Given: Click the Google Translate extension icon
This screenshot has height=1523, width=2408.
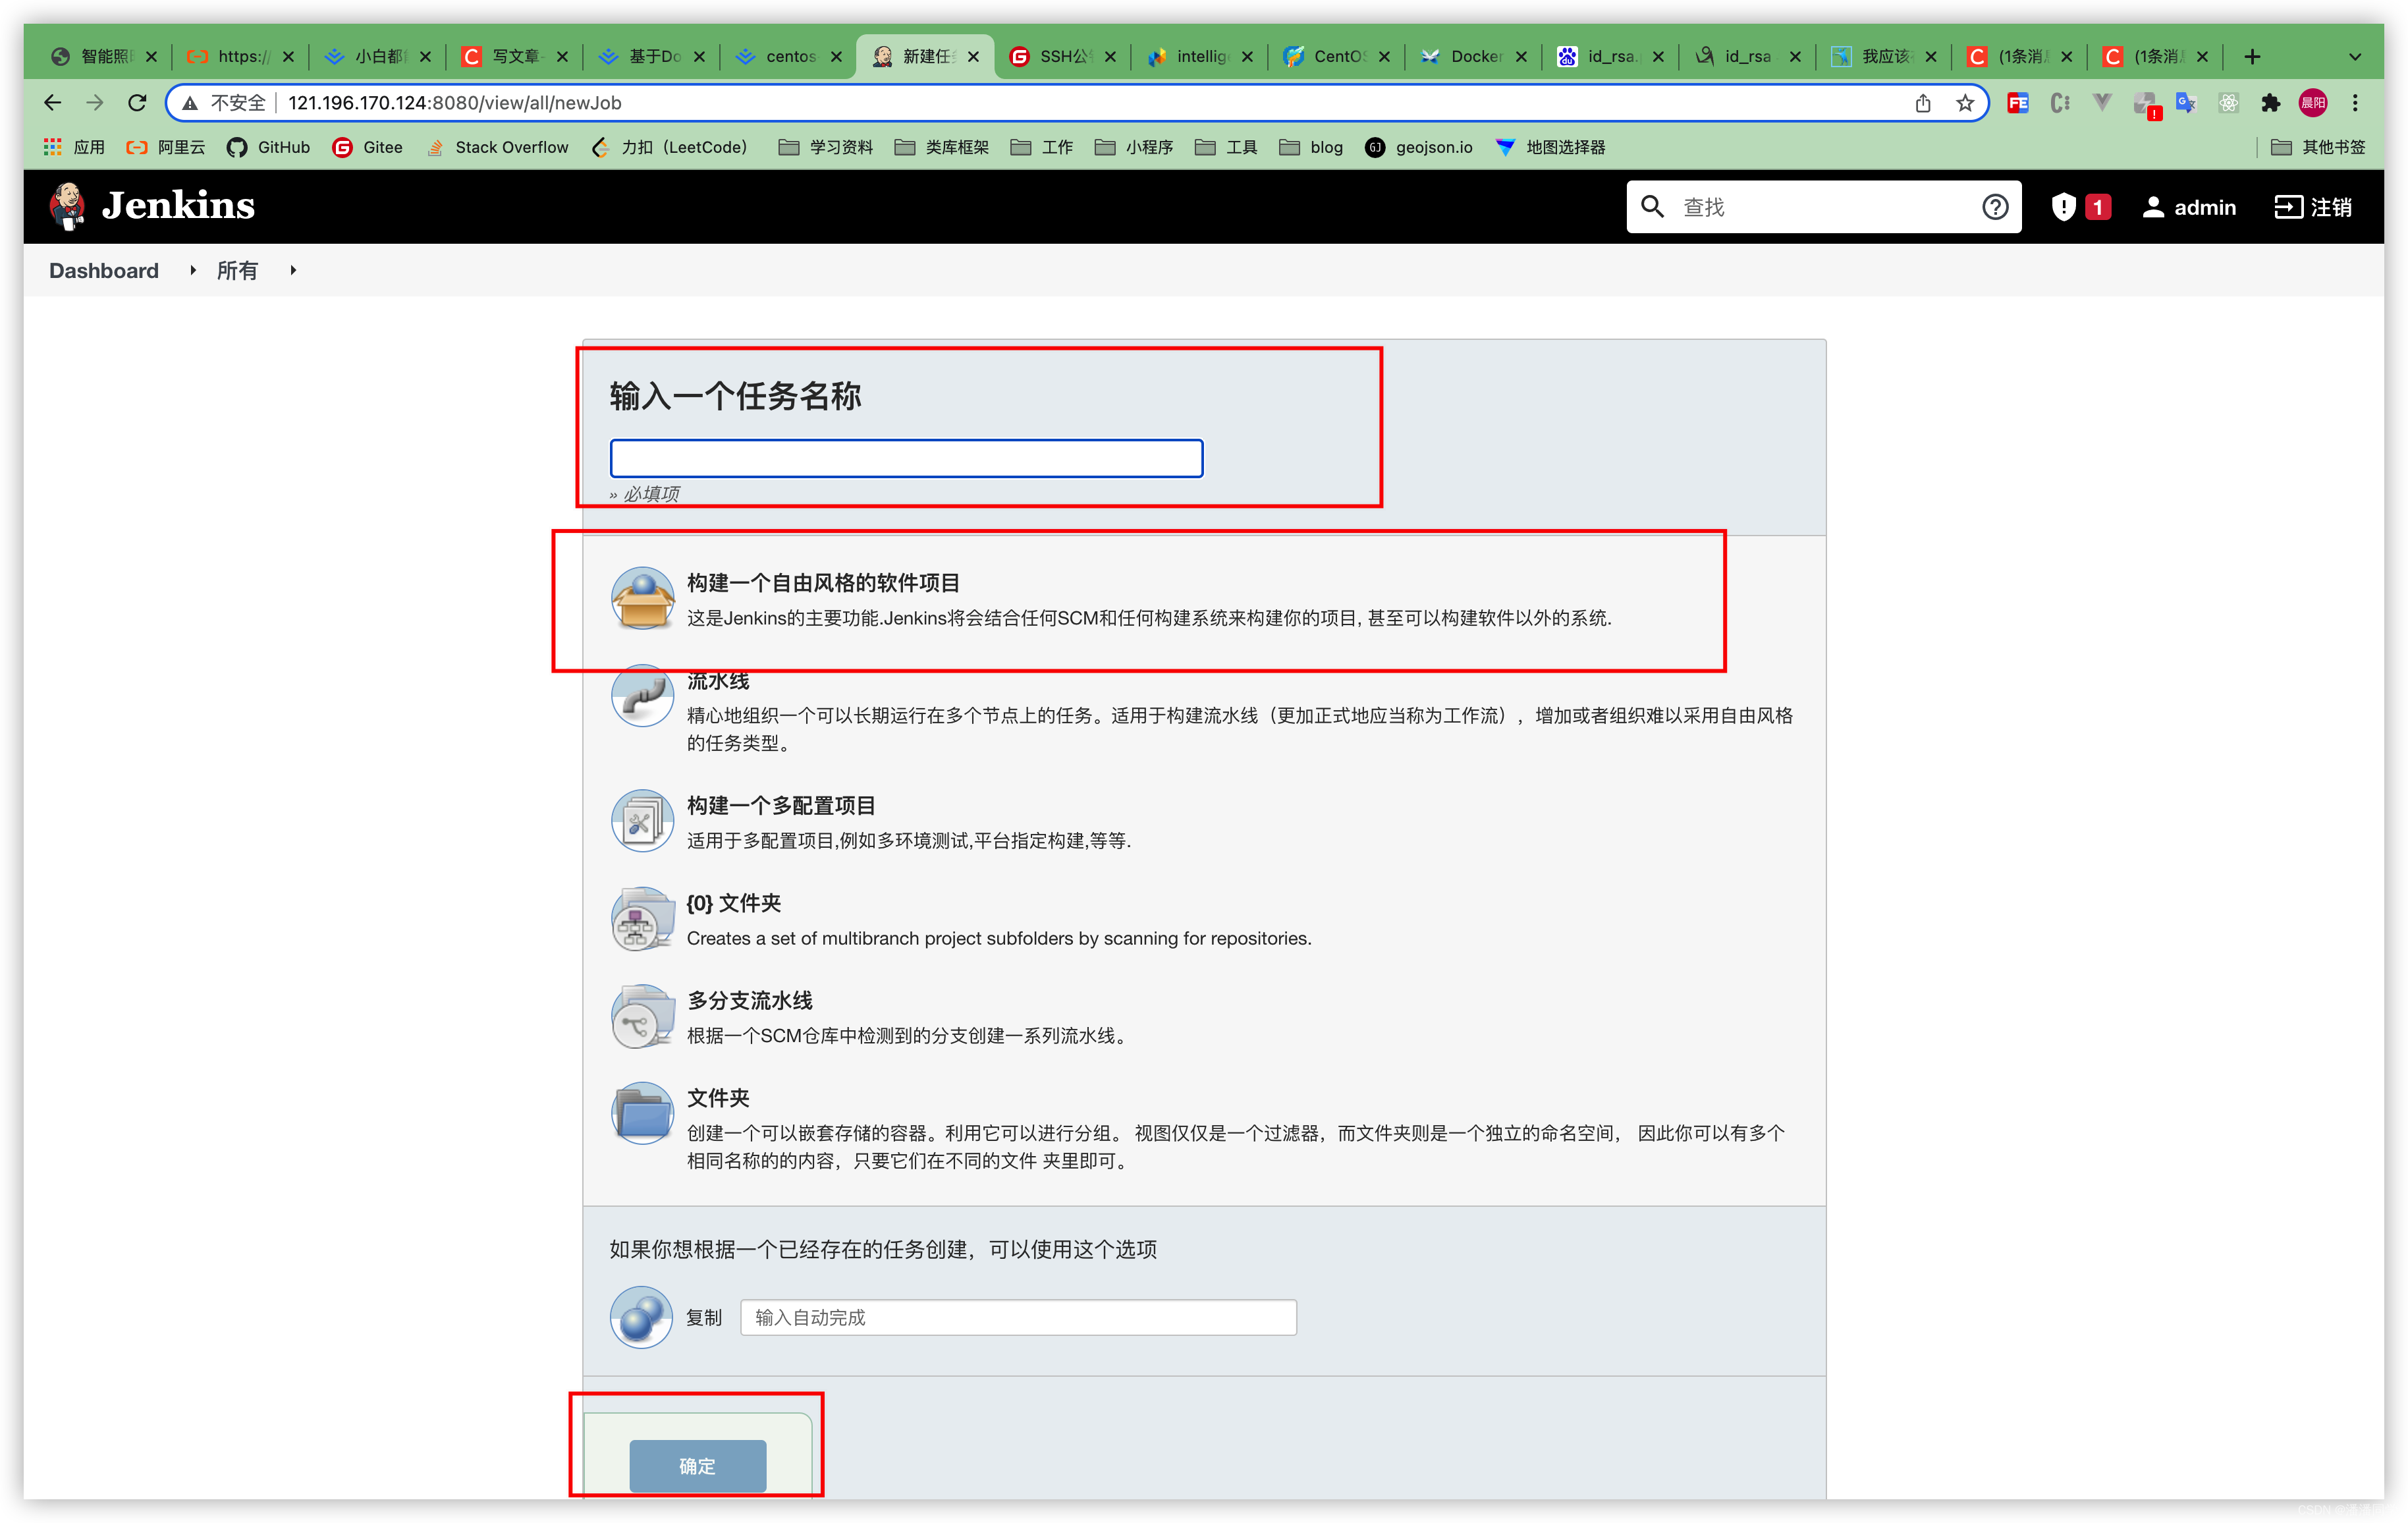Looking at the screenshot, I should coord(2186,103).
